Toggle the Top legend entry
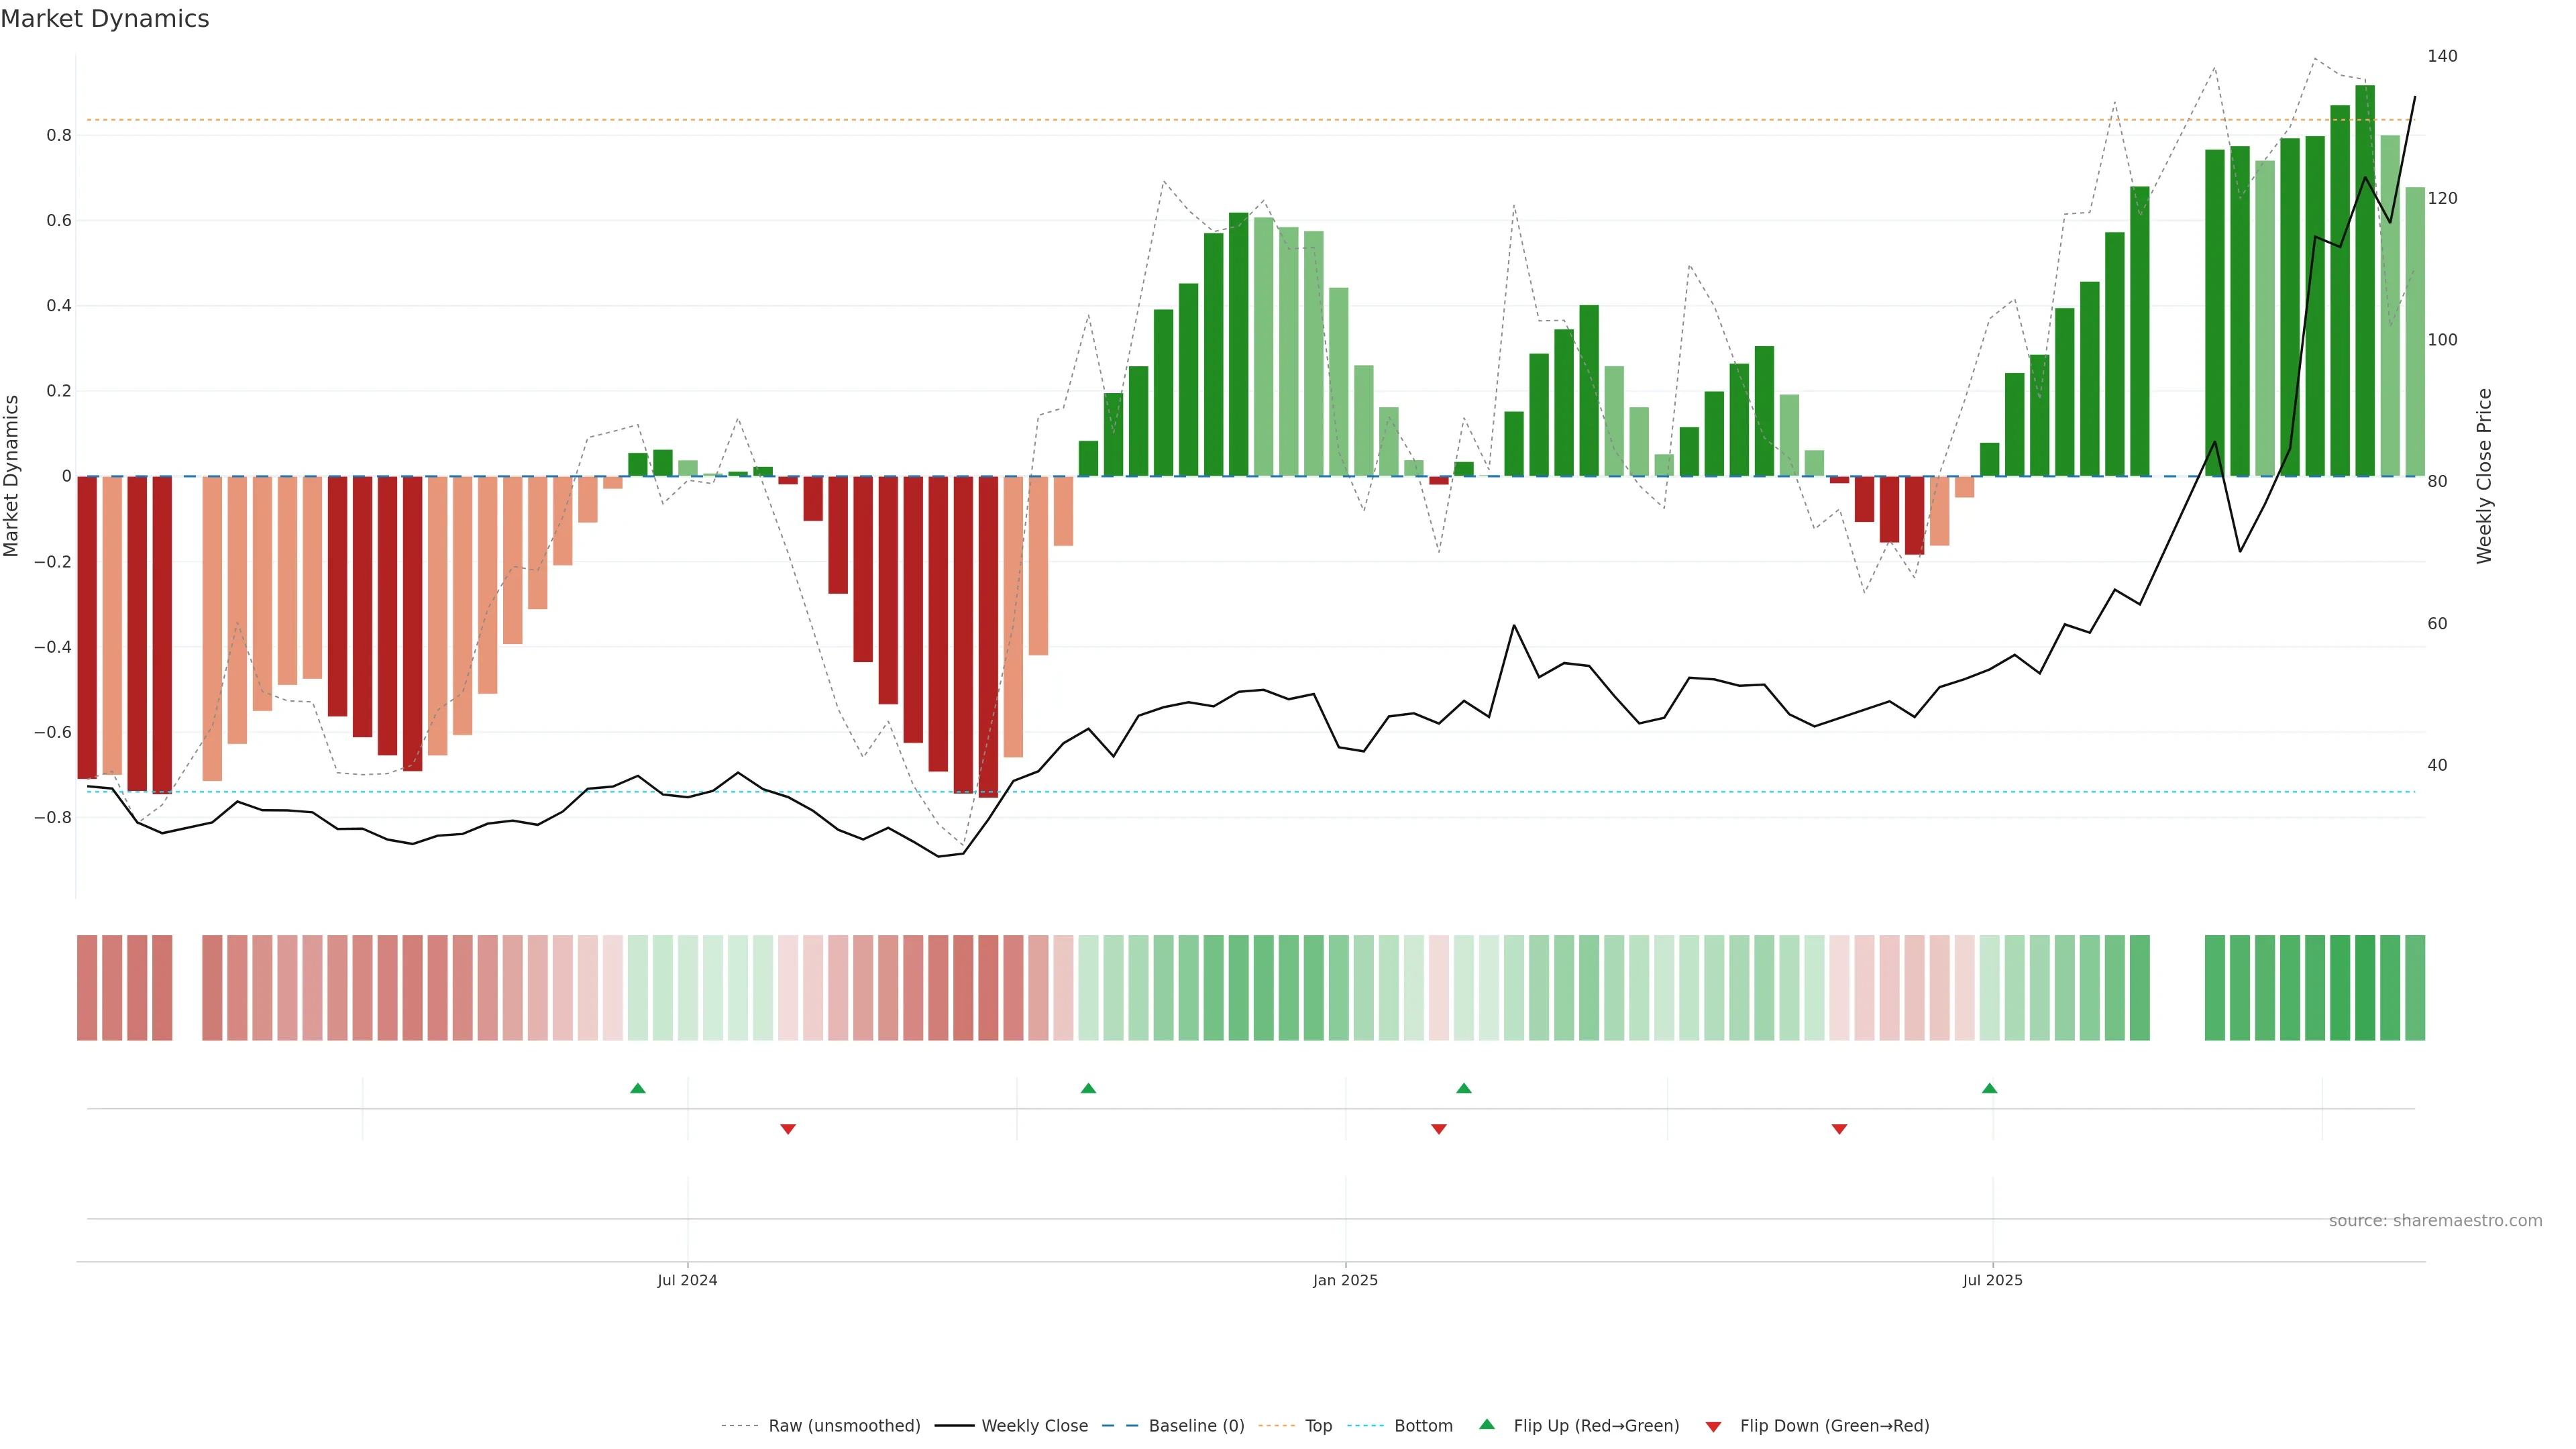Screen dimensions: 2576x1449 click(x=1318, y=1426)
